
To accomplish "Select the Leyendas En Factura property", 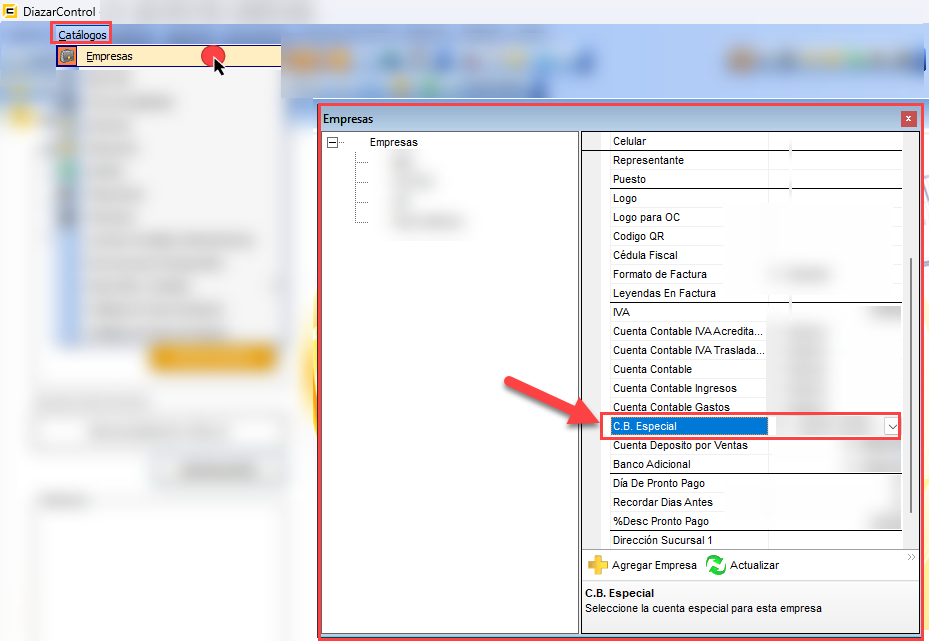I will point(664,293).
